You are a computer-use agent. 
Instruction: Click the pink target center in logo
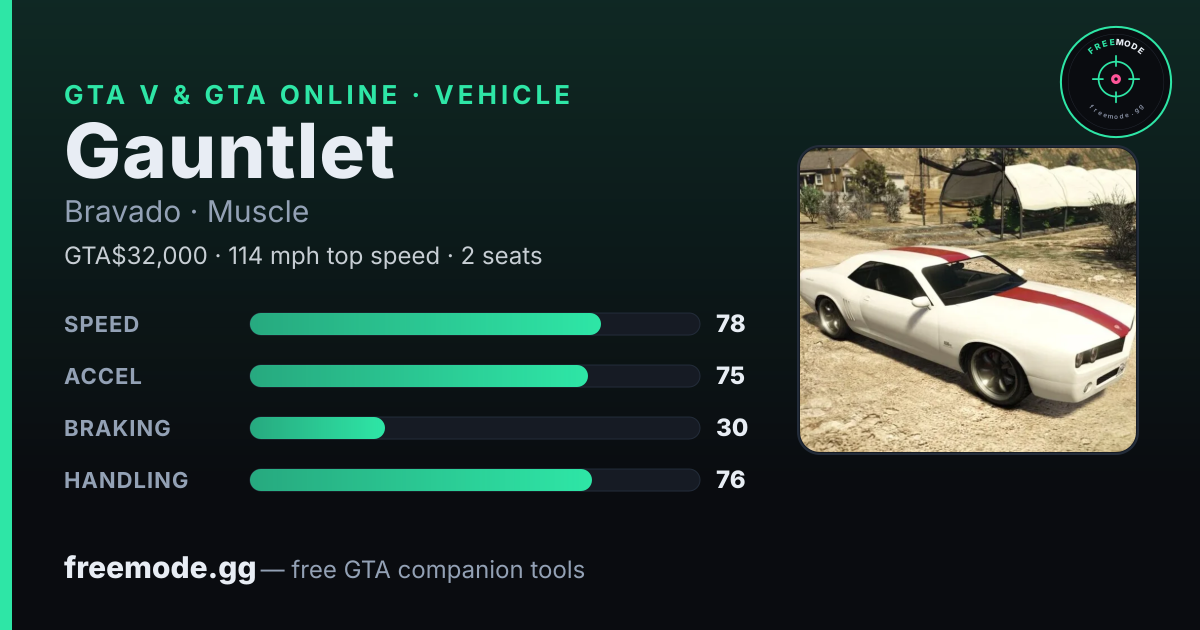pyautogui.click(x=1115, y=79)
